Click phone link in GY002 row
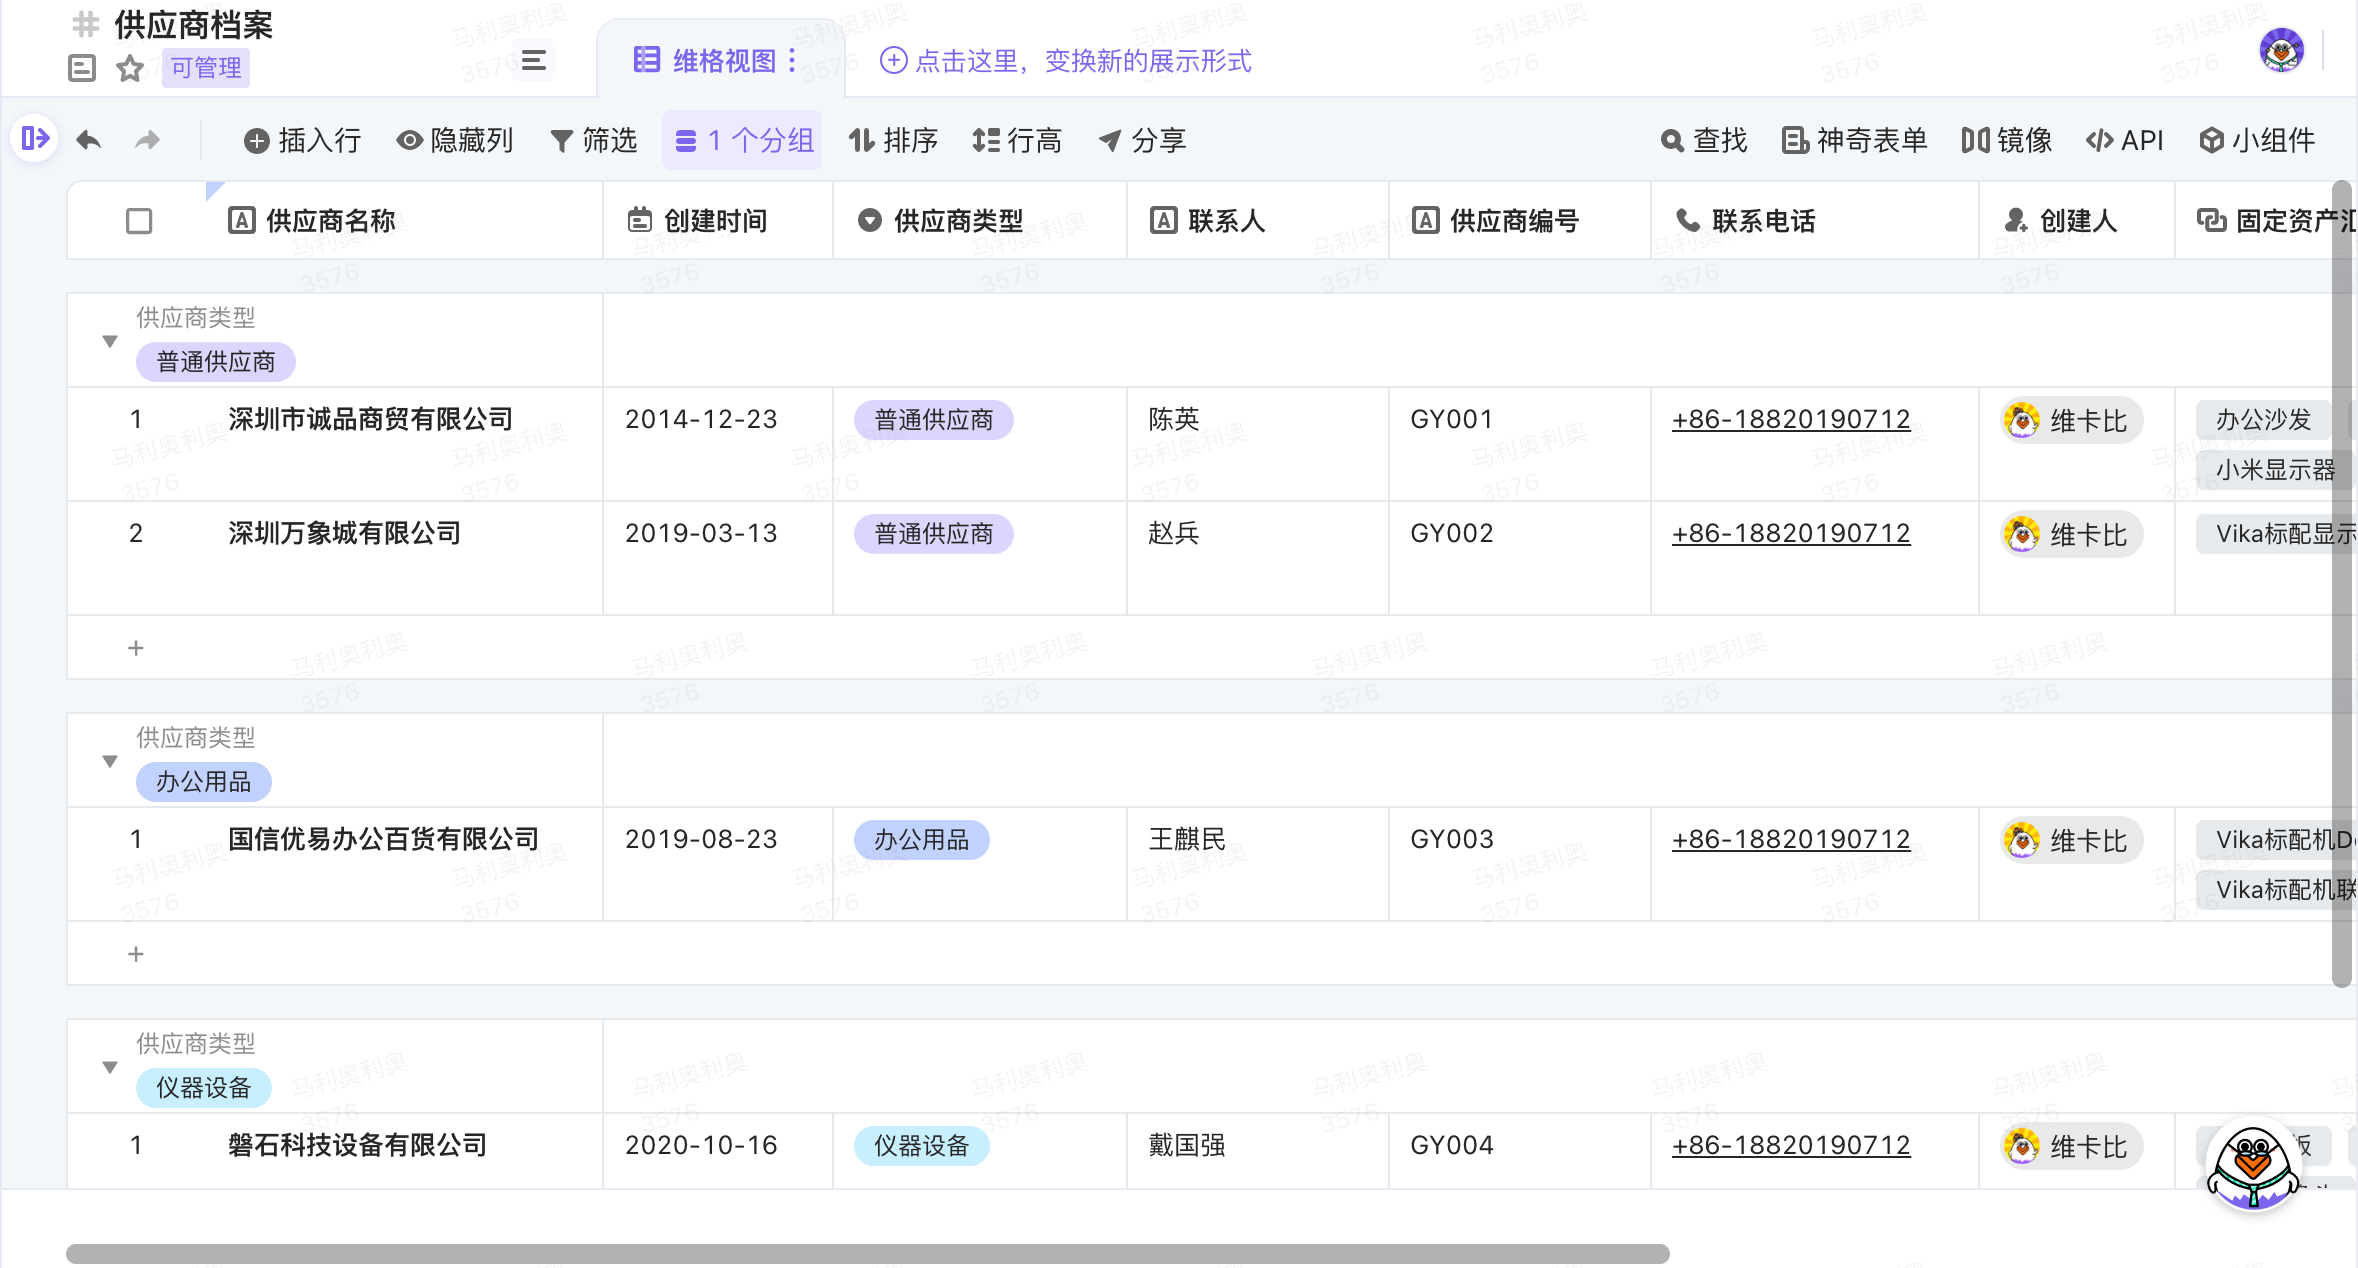The image size is (2358, 1268). (x=1791, y=533)
